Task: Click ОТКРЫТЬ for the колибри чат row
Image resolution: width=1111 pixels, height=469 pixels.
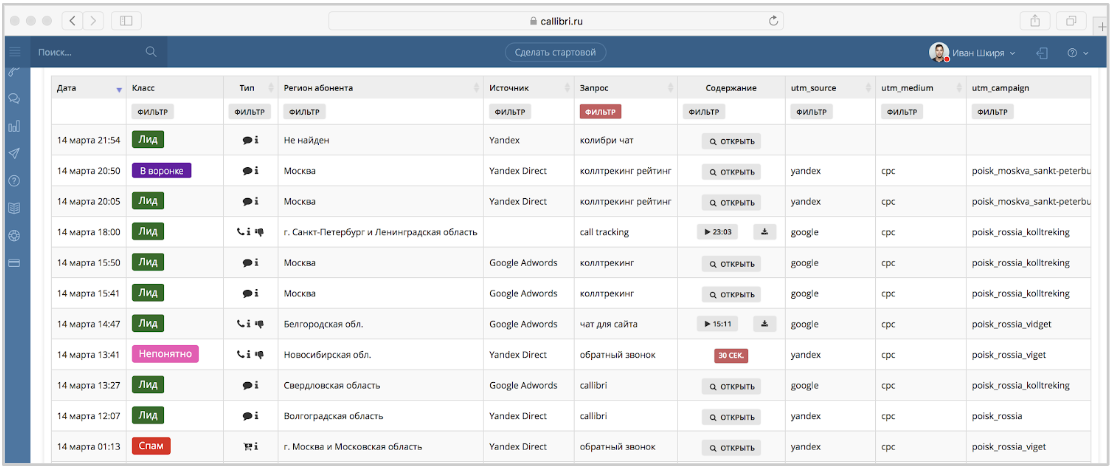Action: click(731, 140)
